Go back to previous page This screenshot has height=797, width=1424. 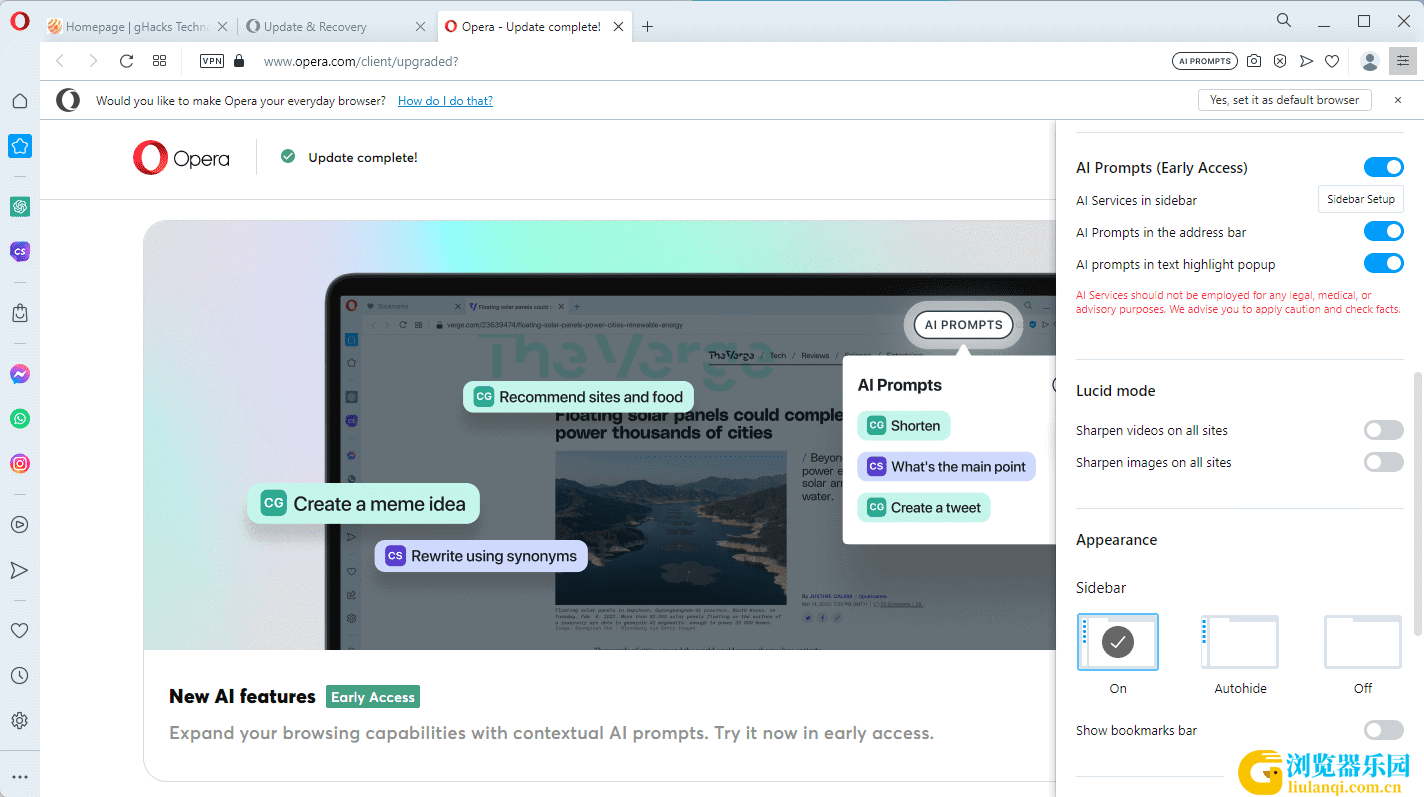(x=60, y=61)
